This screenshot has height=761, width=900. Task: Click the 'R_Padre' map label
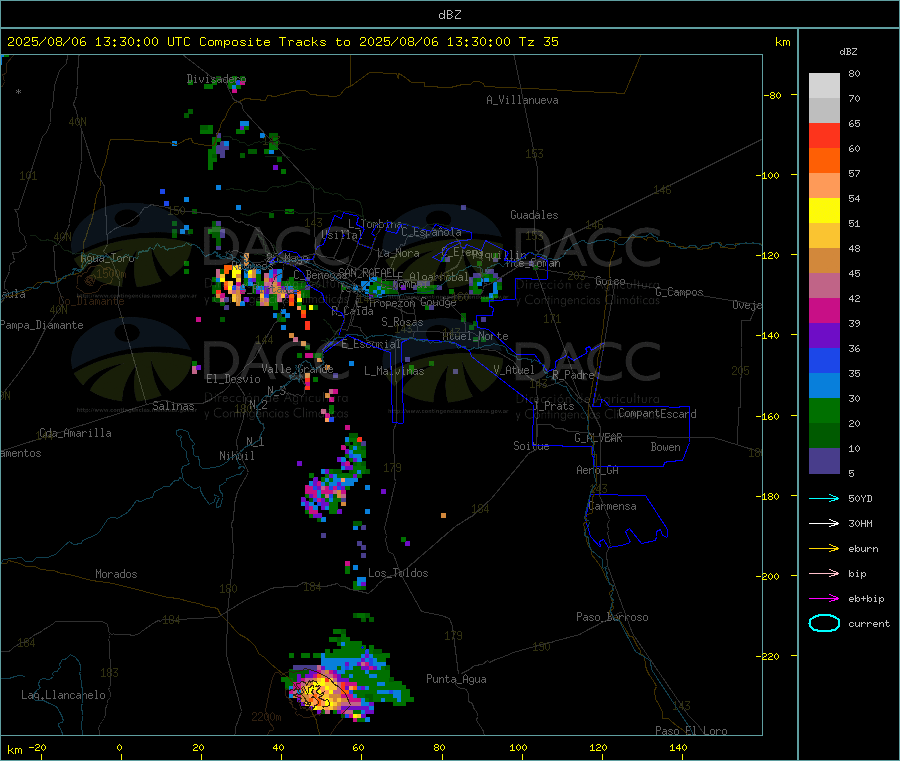[x=574, y=375]
